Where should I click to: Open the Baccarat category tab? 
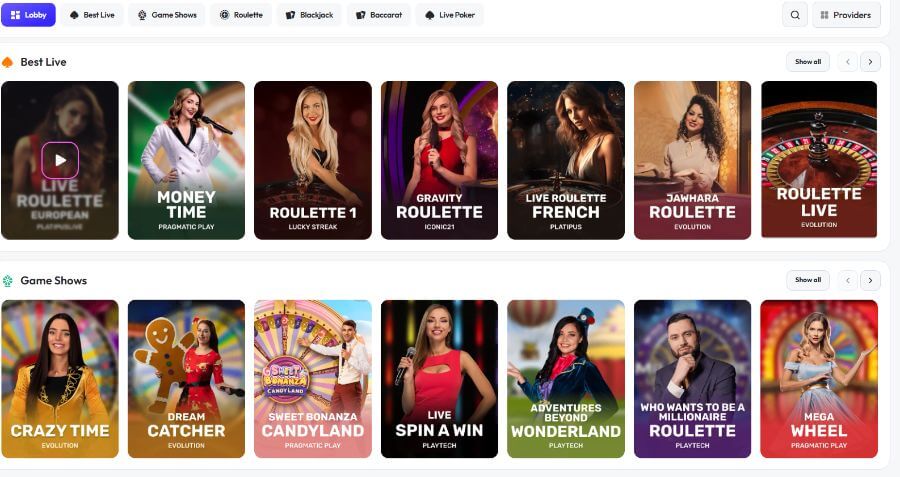(x=379, y=15)
